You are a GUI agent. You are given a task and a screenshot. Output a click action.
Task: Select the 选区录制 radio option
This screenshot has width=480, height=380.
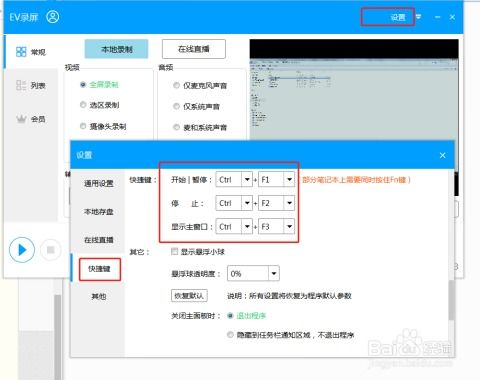pos(83,105)
